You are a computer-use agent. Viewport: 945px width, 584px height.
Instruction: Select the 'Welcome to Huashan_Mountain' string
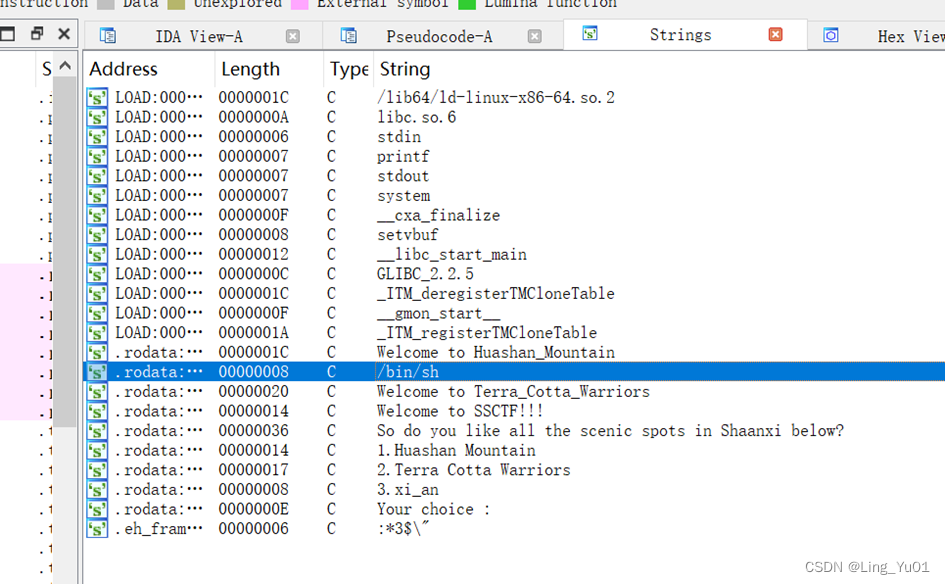tap(496, 353)
